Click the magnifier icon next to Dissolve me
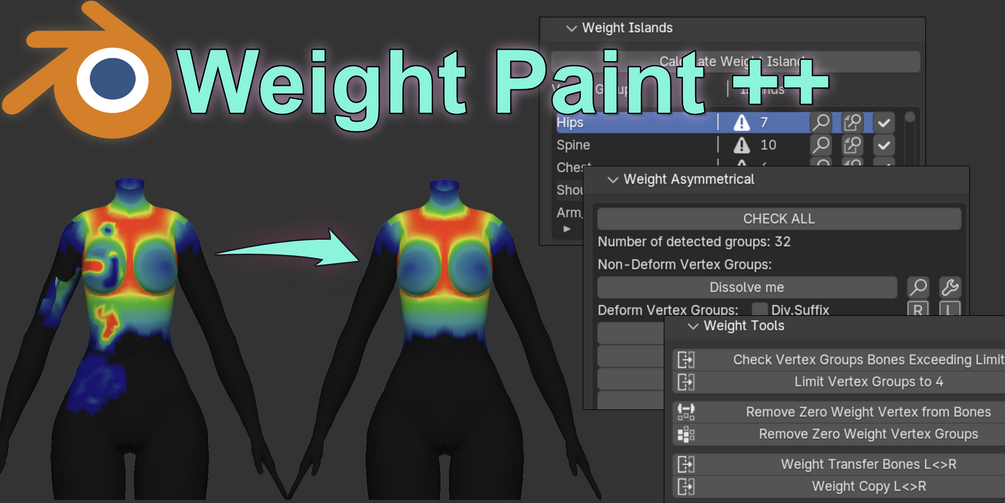The width and height of the screenshot is (1005, 503). (x=918, y=287)
